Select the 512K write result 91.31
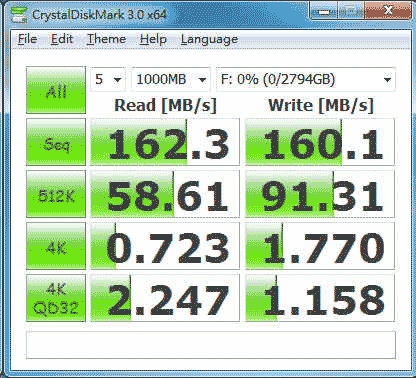Image resolution: width=416 pixels, height=378 pixels. [320, 194]
